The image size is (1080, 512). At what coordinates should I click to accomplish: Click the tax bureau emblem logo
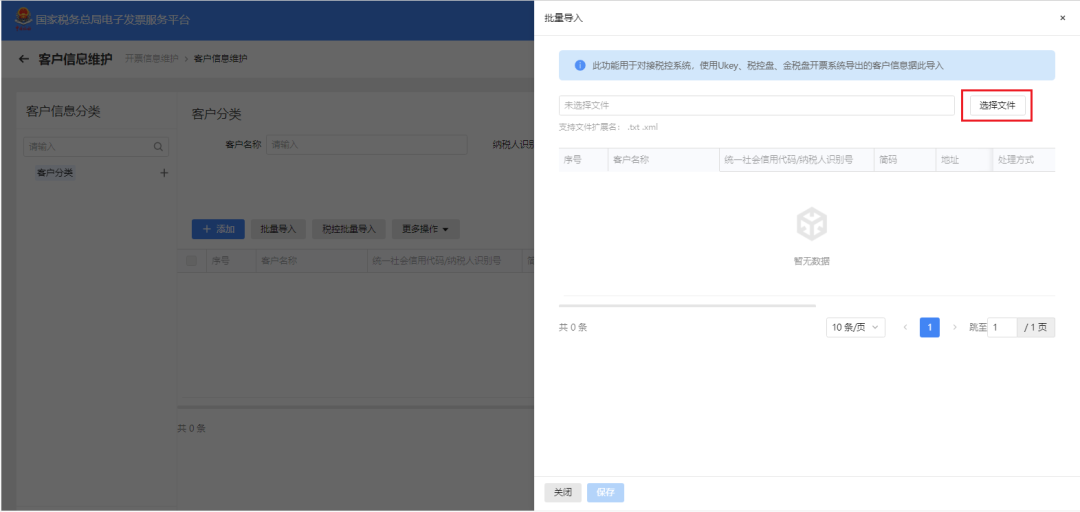(23, 19)
